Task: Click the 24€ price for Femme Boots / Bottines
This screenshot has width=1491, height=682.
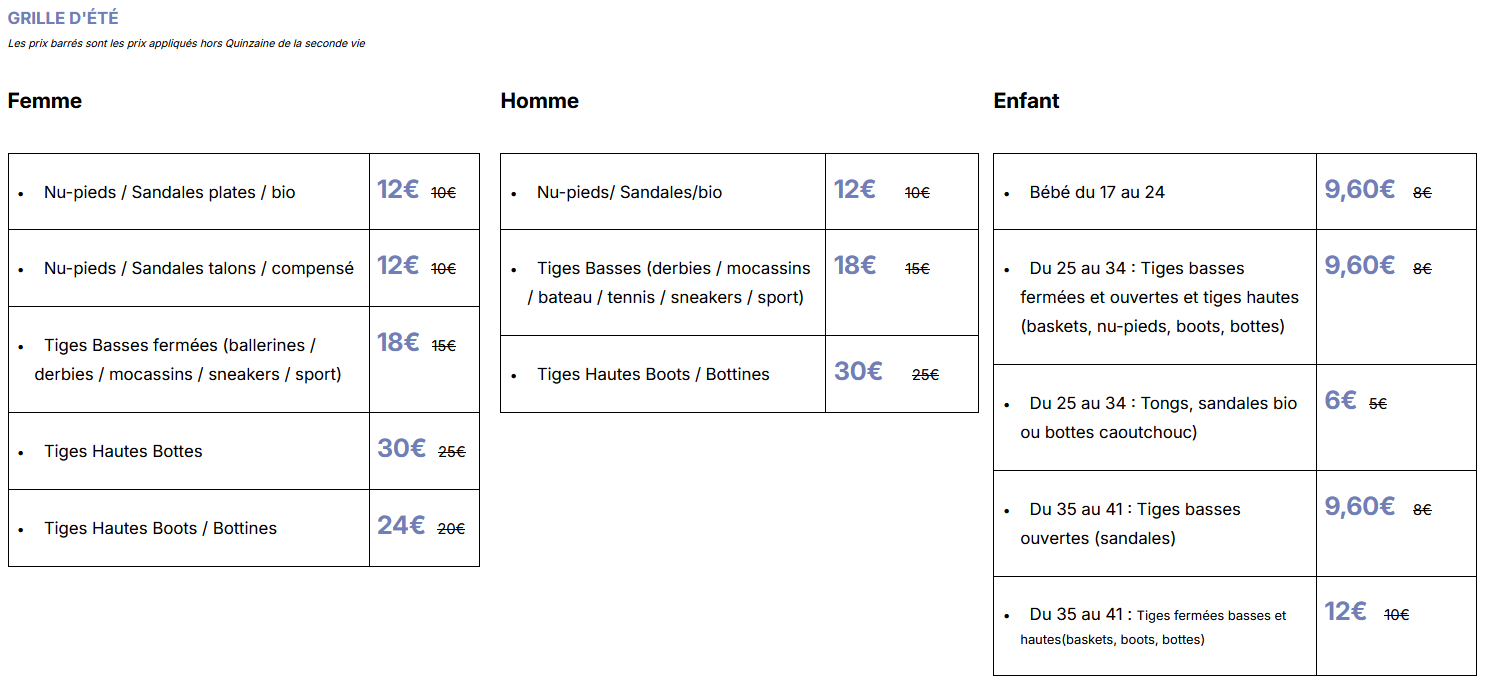Action: point(401,525)
